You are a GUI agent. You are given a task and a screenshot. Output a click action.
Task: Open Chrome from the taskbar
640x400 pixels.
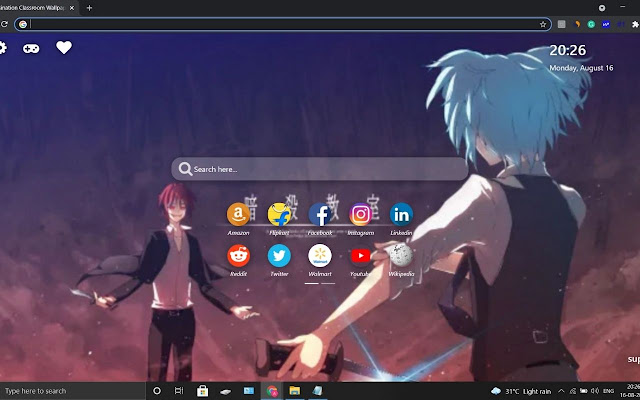[272, 391]
